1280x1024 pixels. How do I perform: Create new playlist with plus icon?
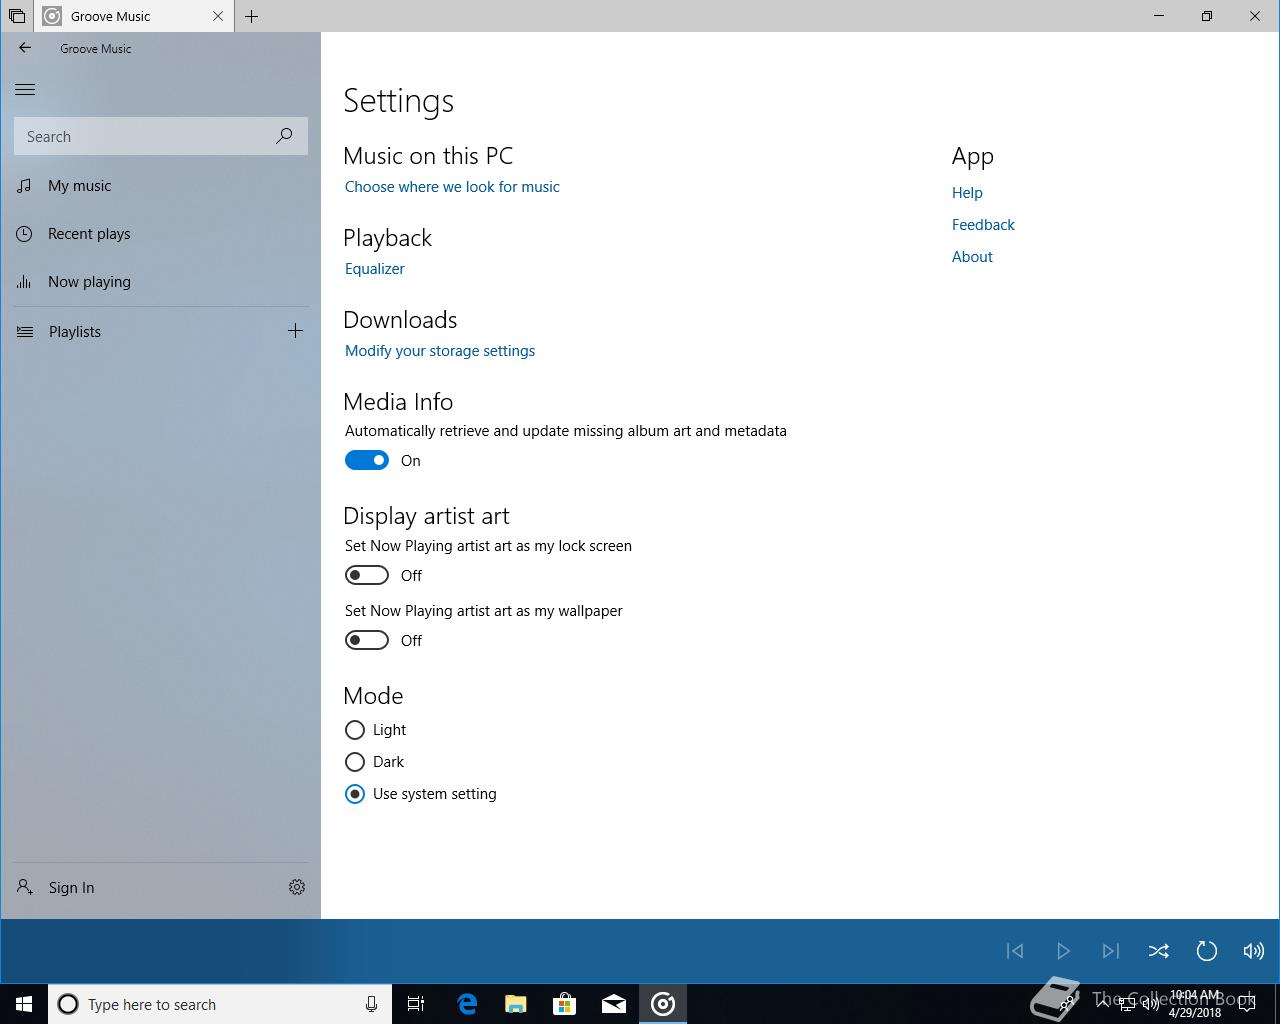pyautogui.click(x=295, y=331)
